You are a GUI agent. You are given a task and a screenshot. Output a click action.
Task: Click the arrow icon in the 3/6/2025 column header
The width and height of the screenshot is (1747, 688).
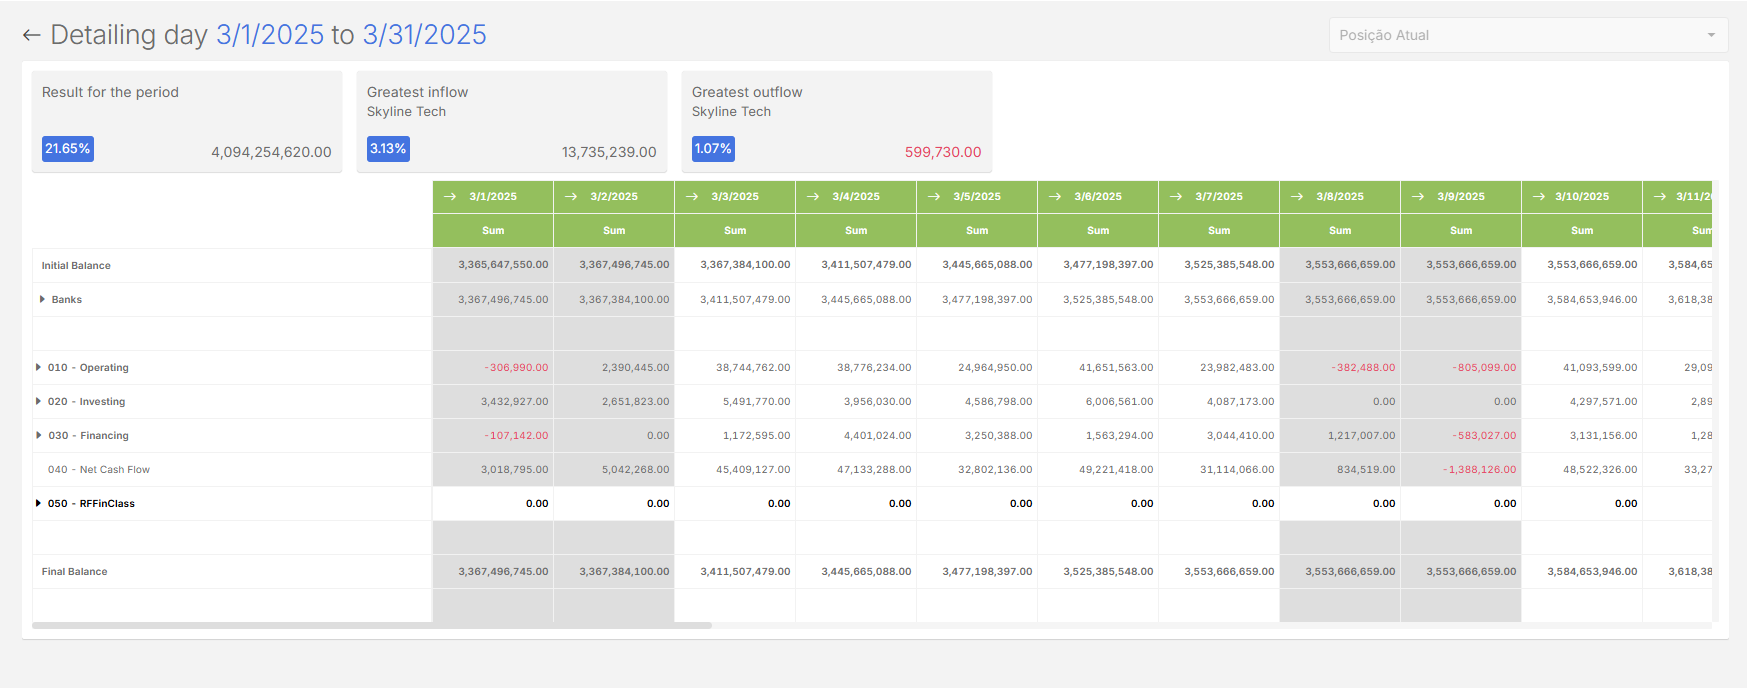(1055, 197)
